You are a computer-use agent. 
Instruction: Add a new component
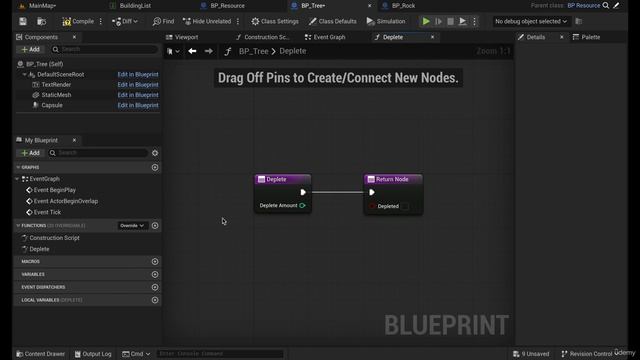pyautogui.click(x=31, y=49)
